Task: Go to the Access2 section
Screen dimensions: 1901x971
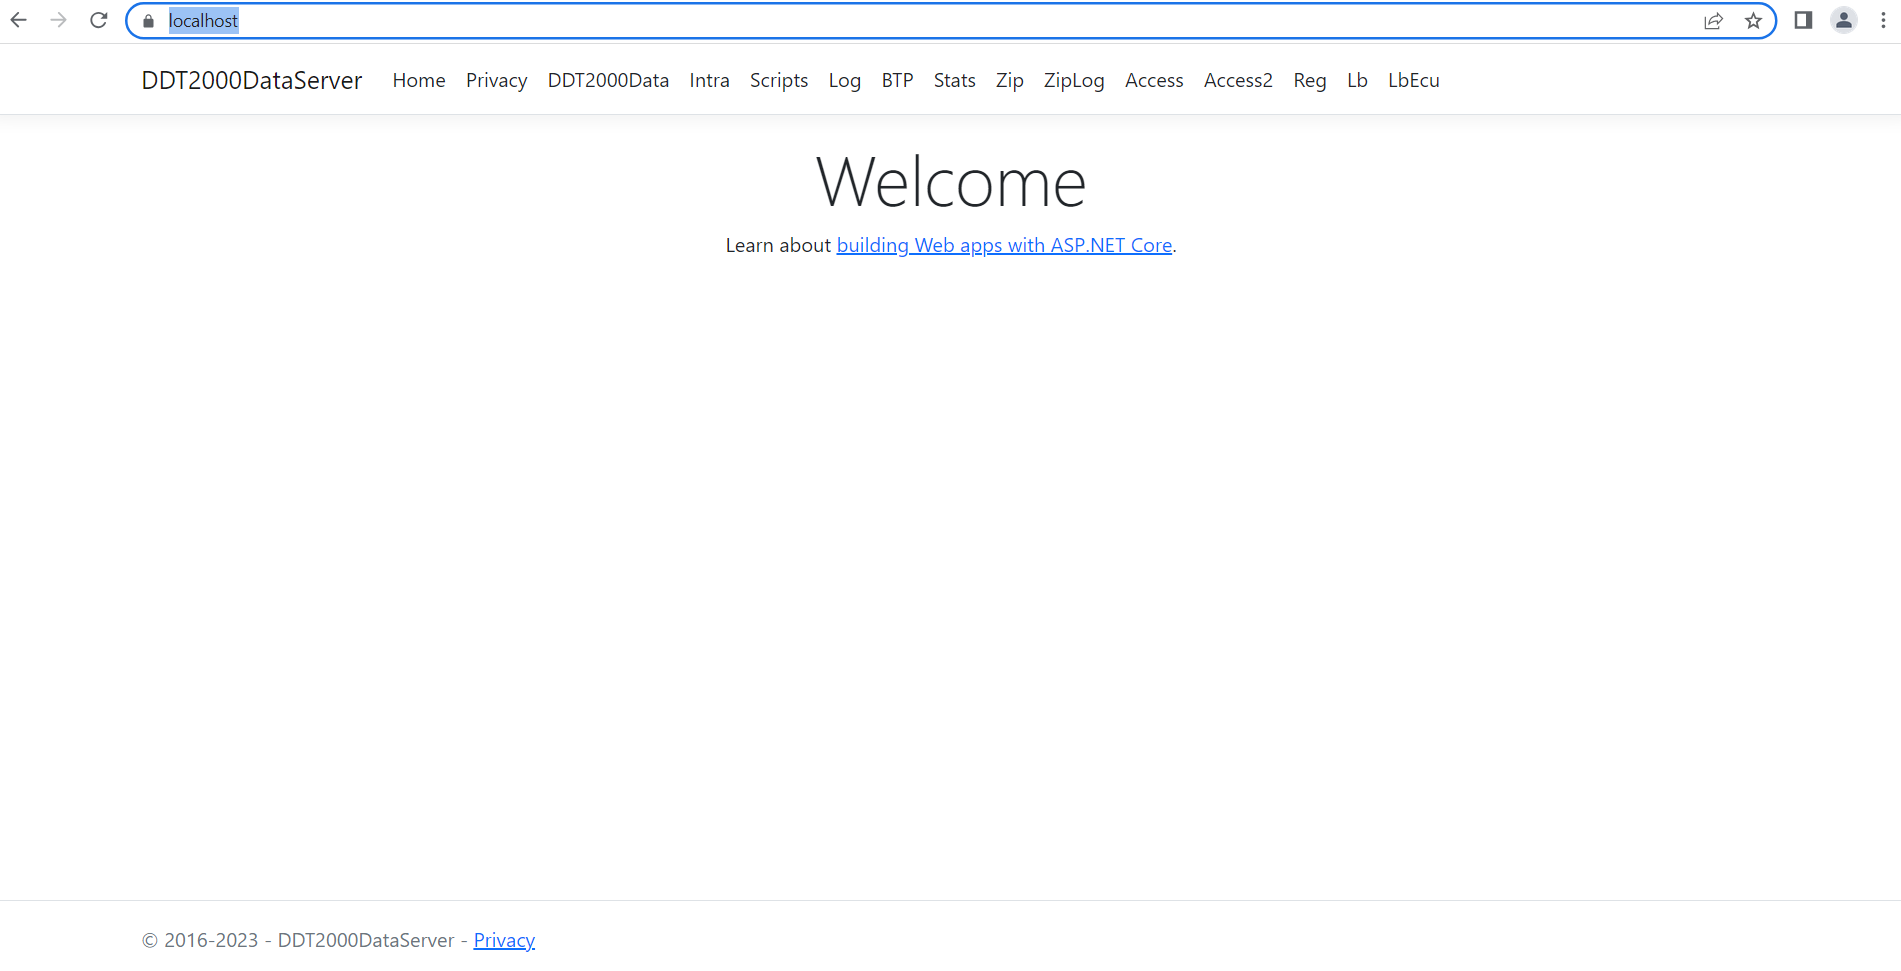Action: pyautogui.click(x=1238, y=80)
